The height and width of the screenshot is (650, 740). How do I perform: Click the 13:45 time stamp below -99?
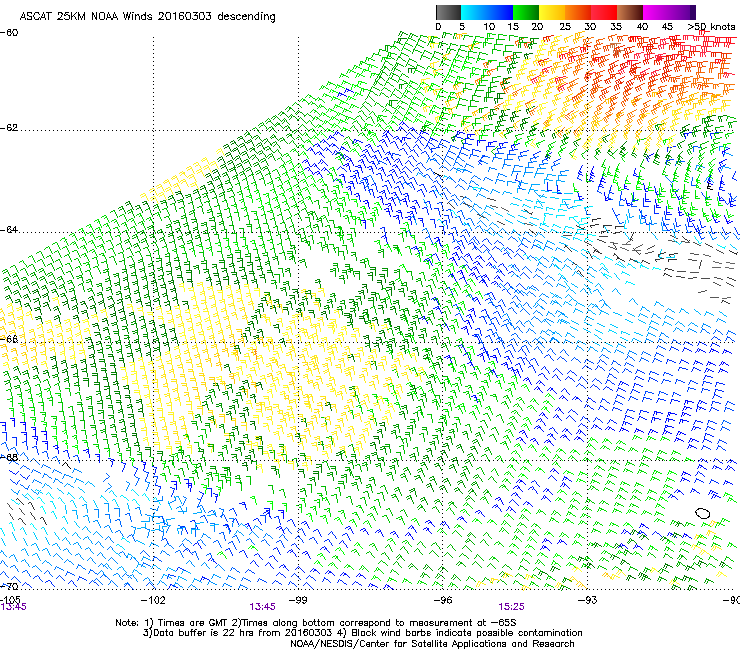coord(263,606)
